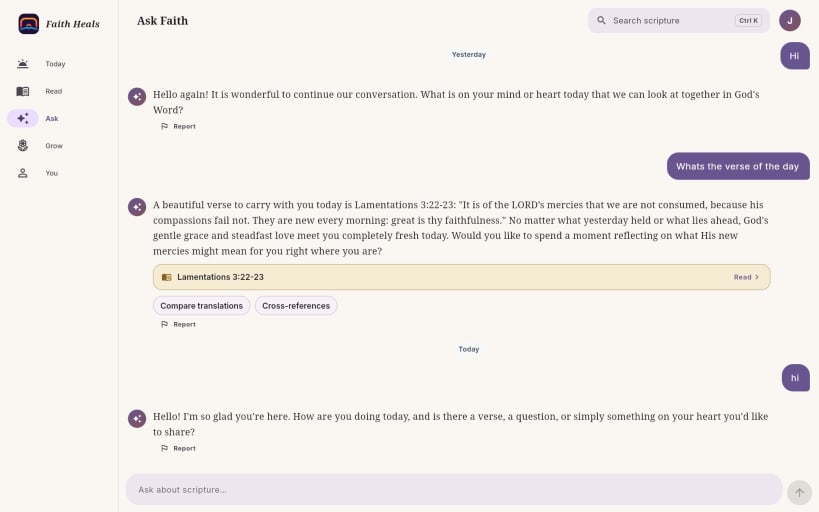Open the Today sunrise icon
This screenshot has height=512, width=819.
coord(22,64)
